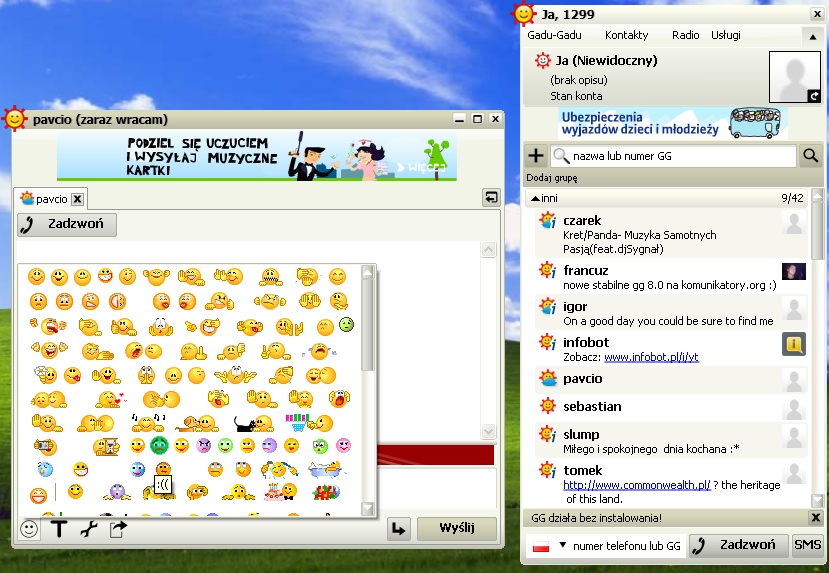The width and height of the screenshot is (829, 573).
Task: Click infobot's yellow info avatar
Action: tap(794, 344)
